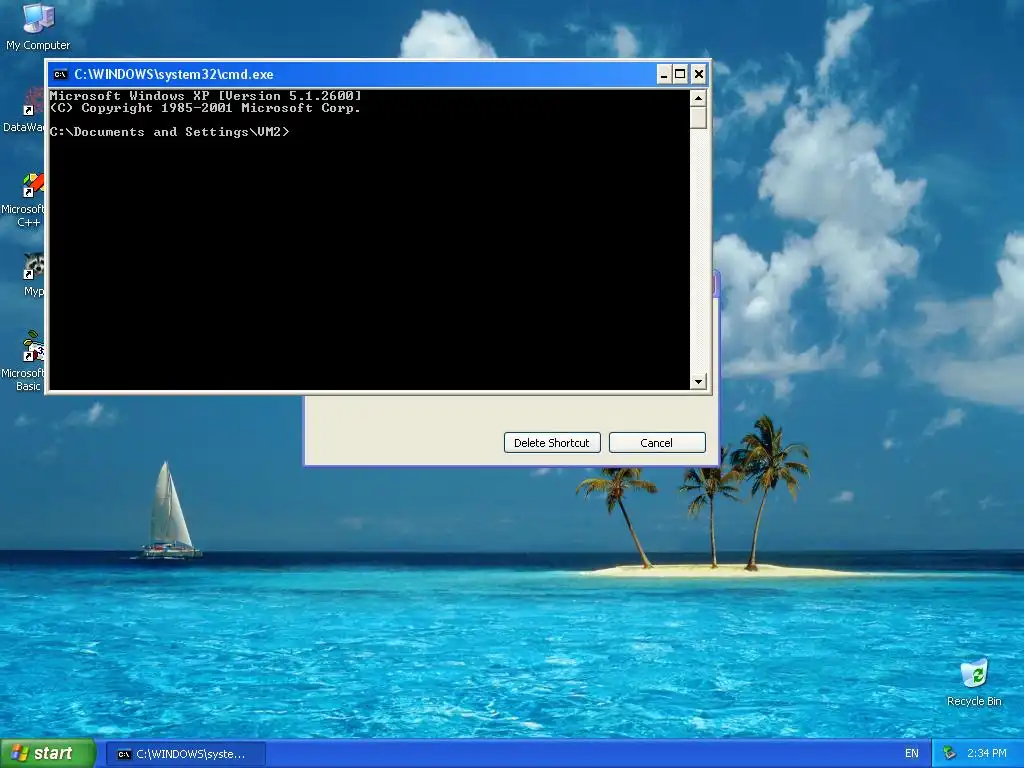Click the cmd.exe taskbar button
Screen dimensions: 1024x768
[x=186, y=754]
